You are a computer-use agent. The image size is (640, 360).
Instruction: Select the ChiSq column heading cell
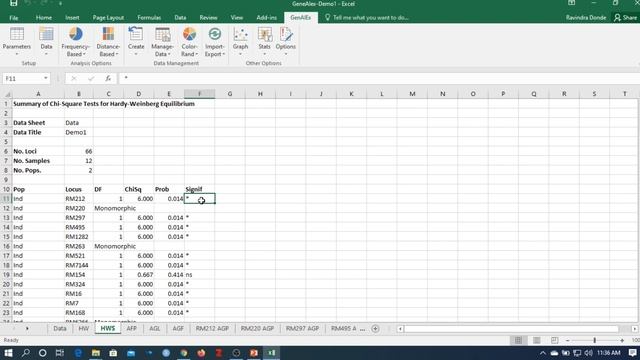[x=139, y=189]
